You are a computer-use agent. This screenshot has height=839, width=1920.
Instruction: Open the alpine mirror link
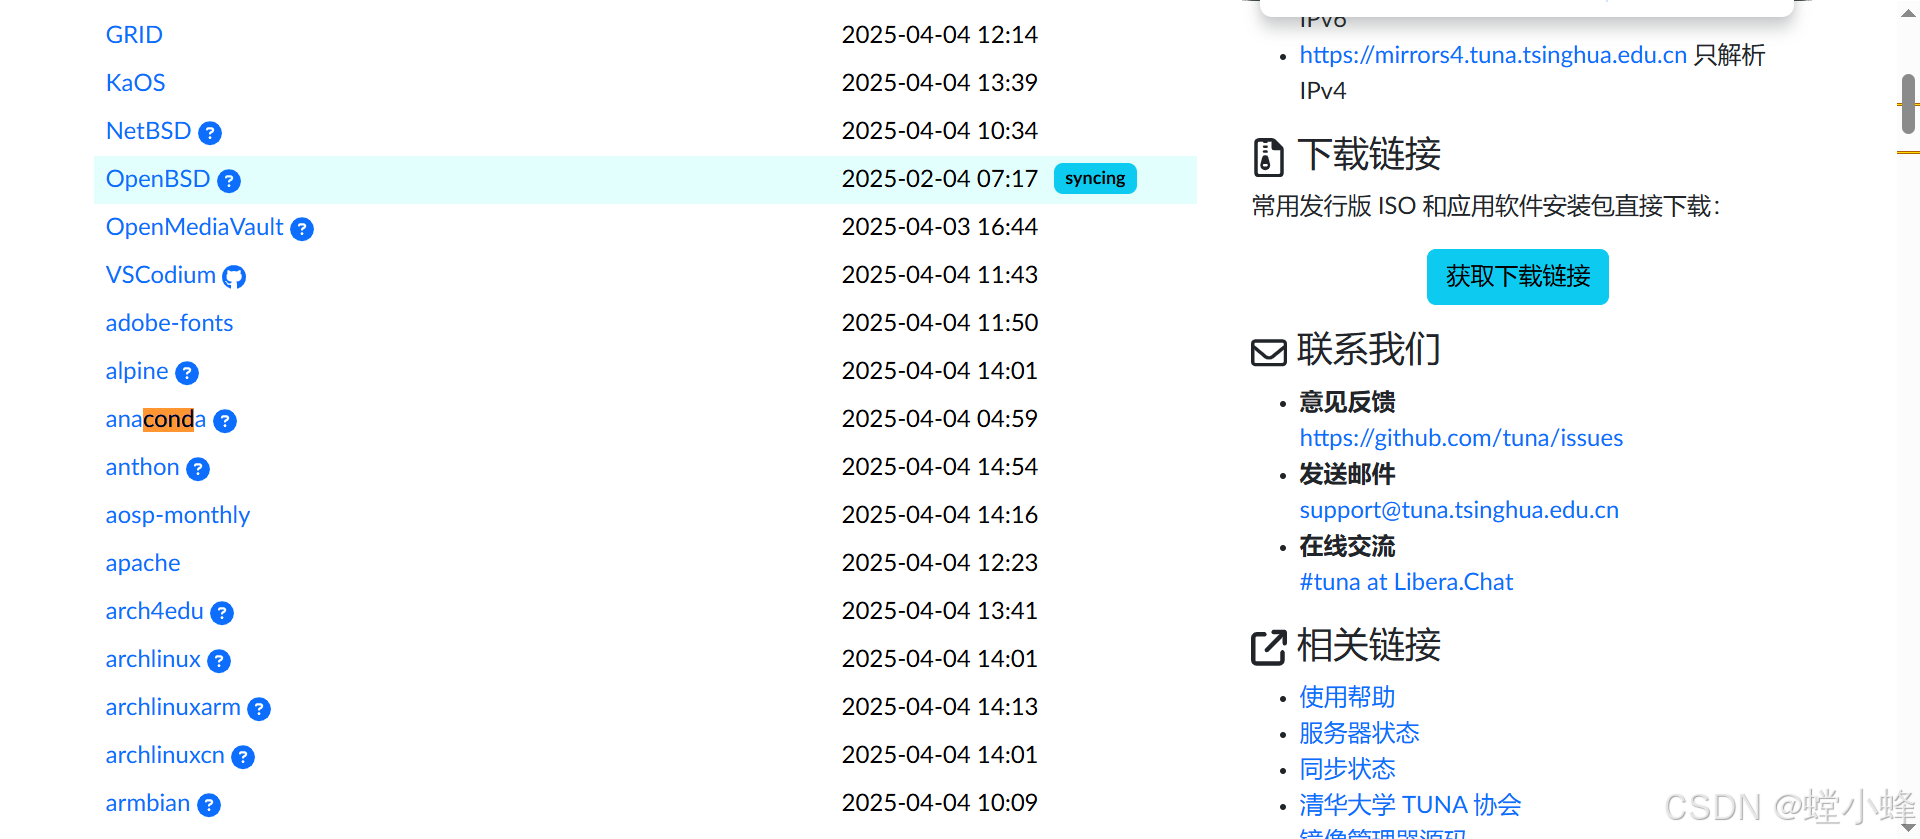tap(137, 371)
